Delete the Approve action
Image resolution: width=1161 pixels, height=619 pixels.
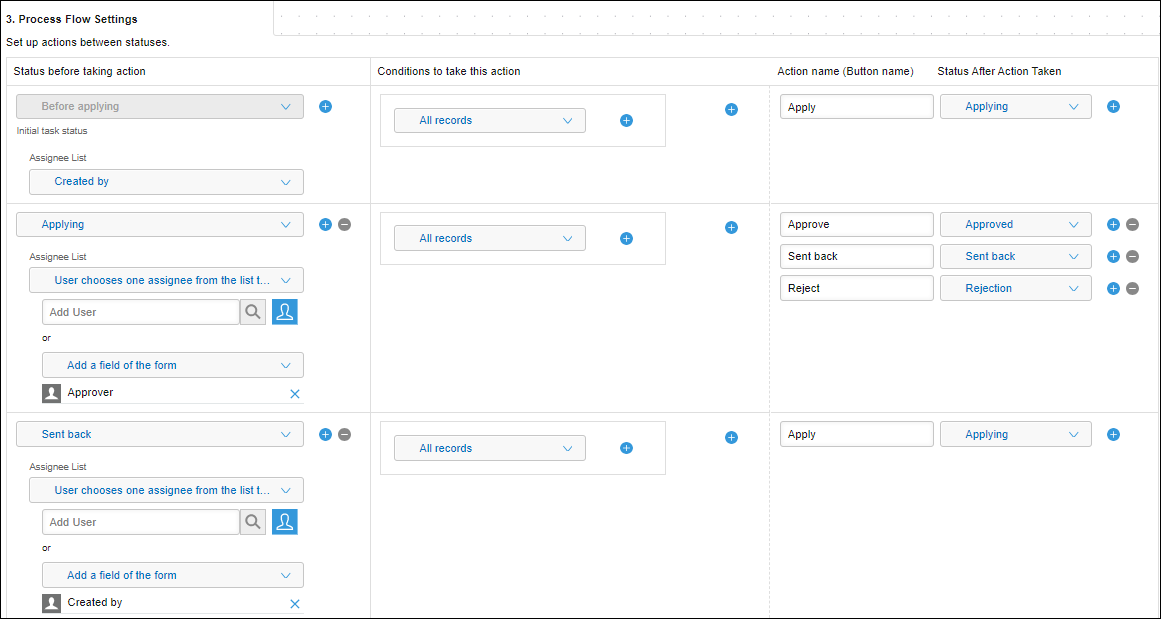[x=1132, y=224]
